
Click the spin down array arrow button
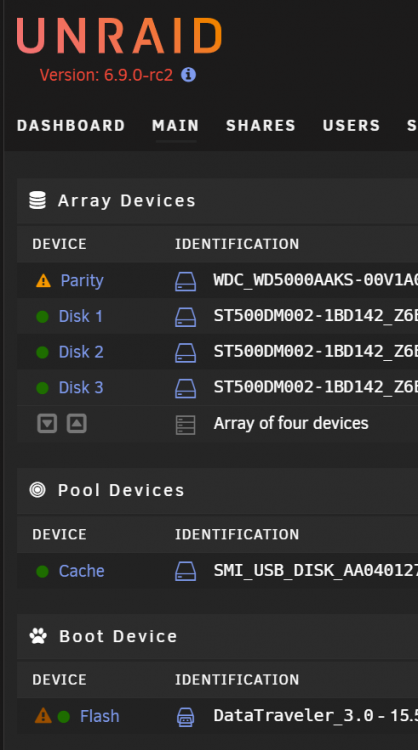pyautogui.click(x=47, y=423)
